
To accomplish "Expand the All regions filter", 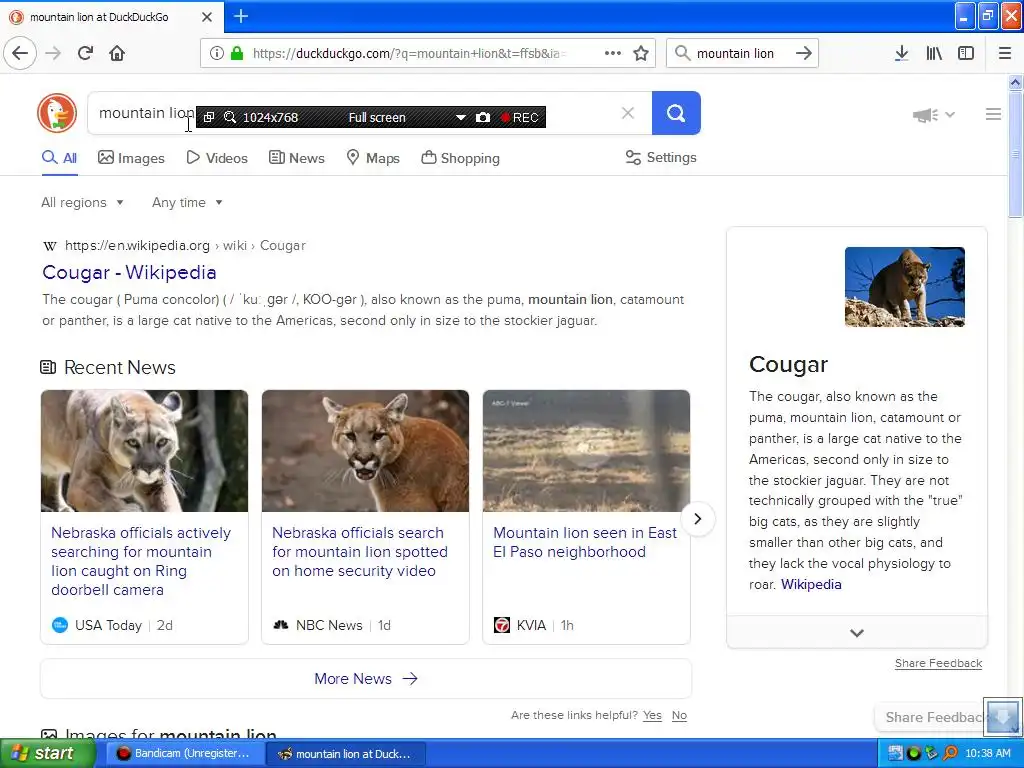I will point(82,202).
